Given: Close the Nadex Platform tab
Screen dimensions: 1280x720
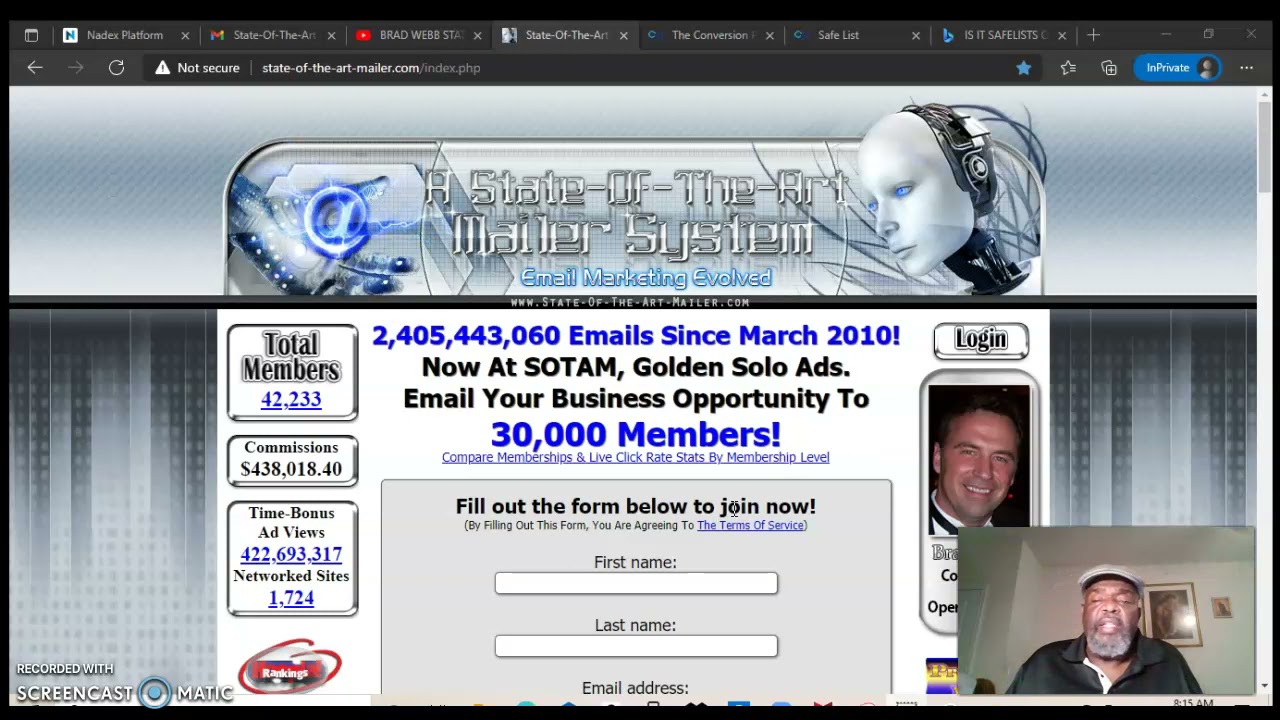Looking at the screenshot, I should click(x=185, y=35).
